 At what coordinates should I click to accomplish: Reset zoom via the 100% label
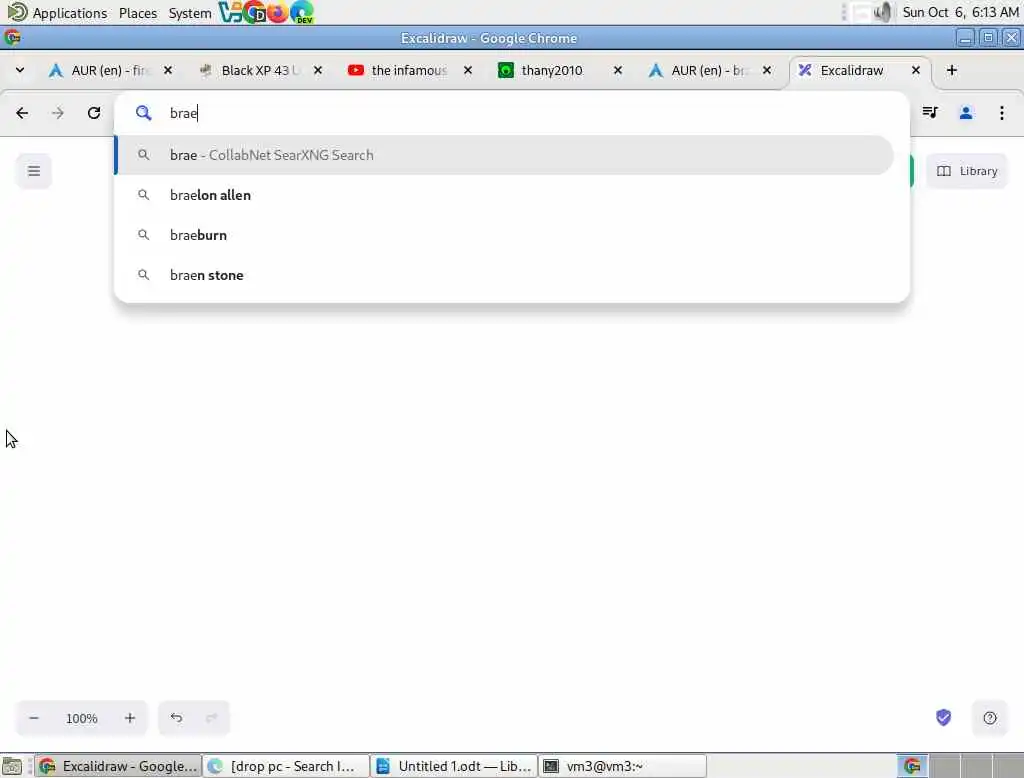[82, 719]
